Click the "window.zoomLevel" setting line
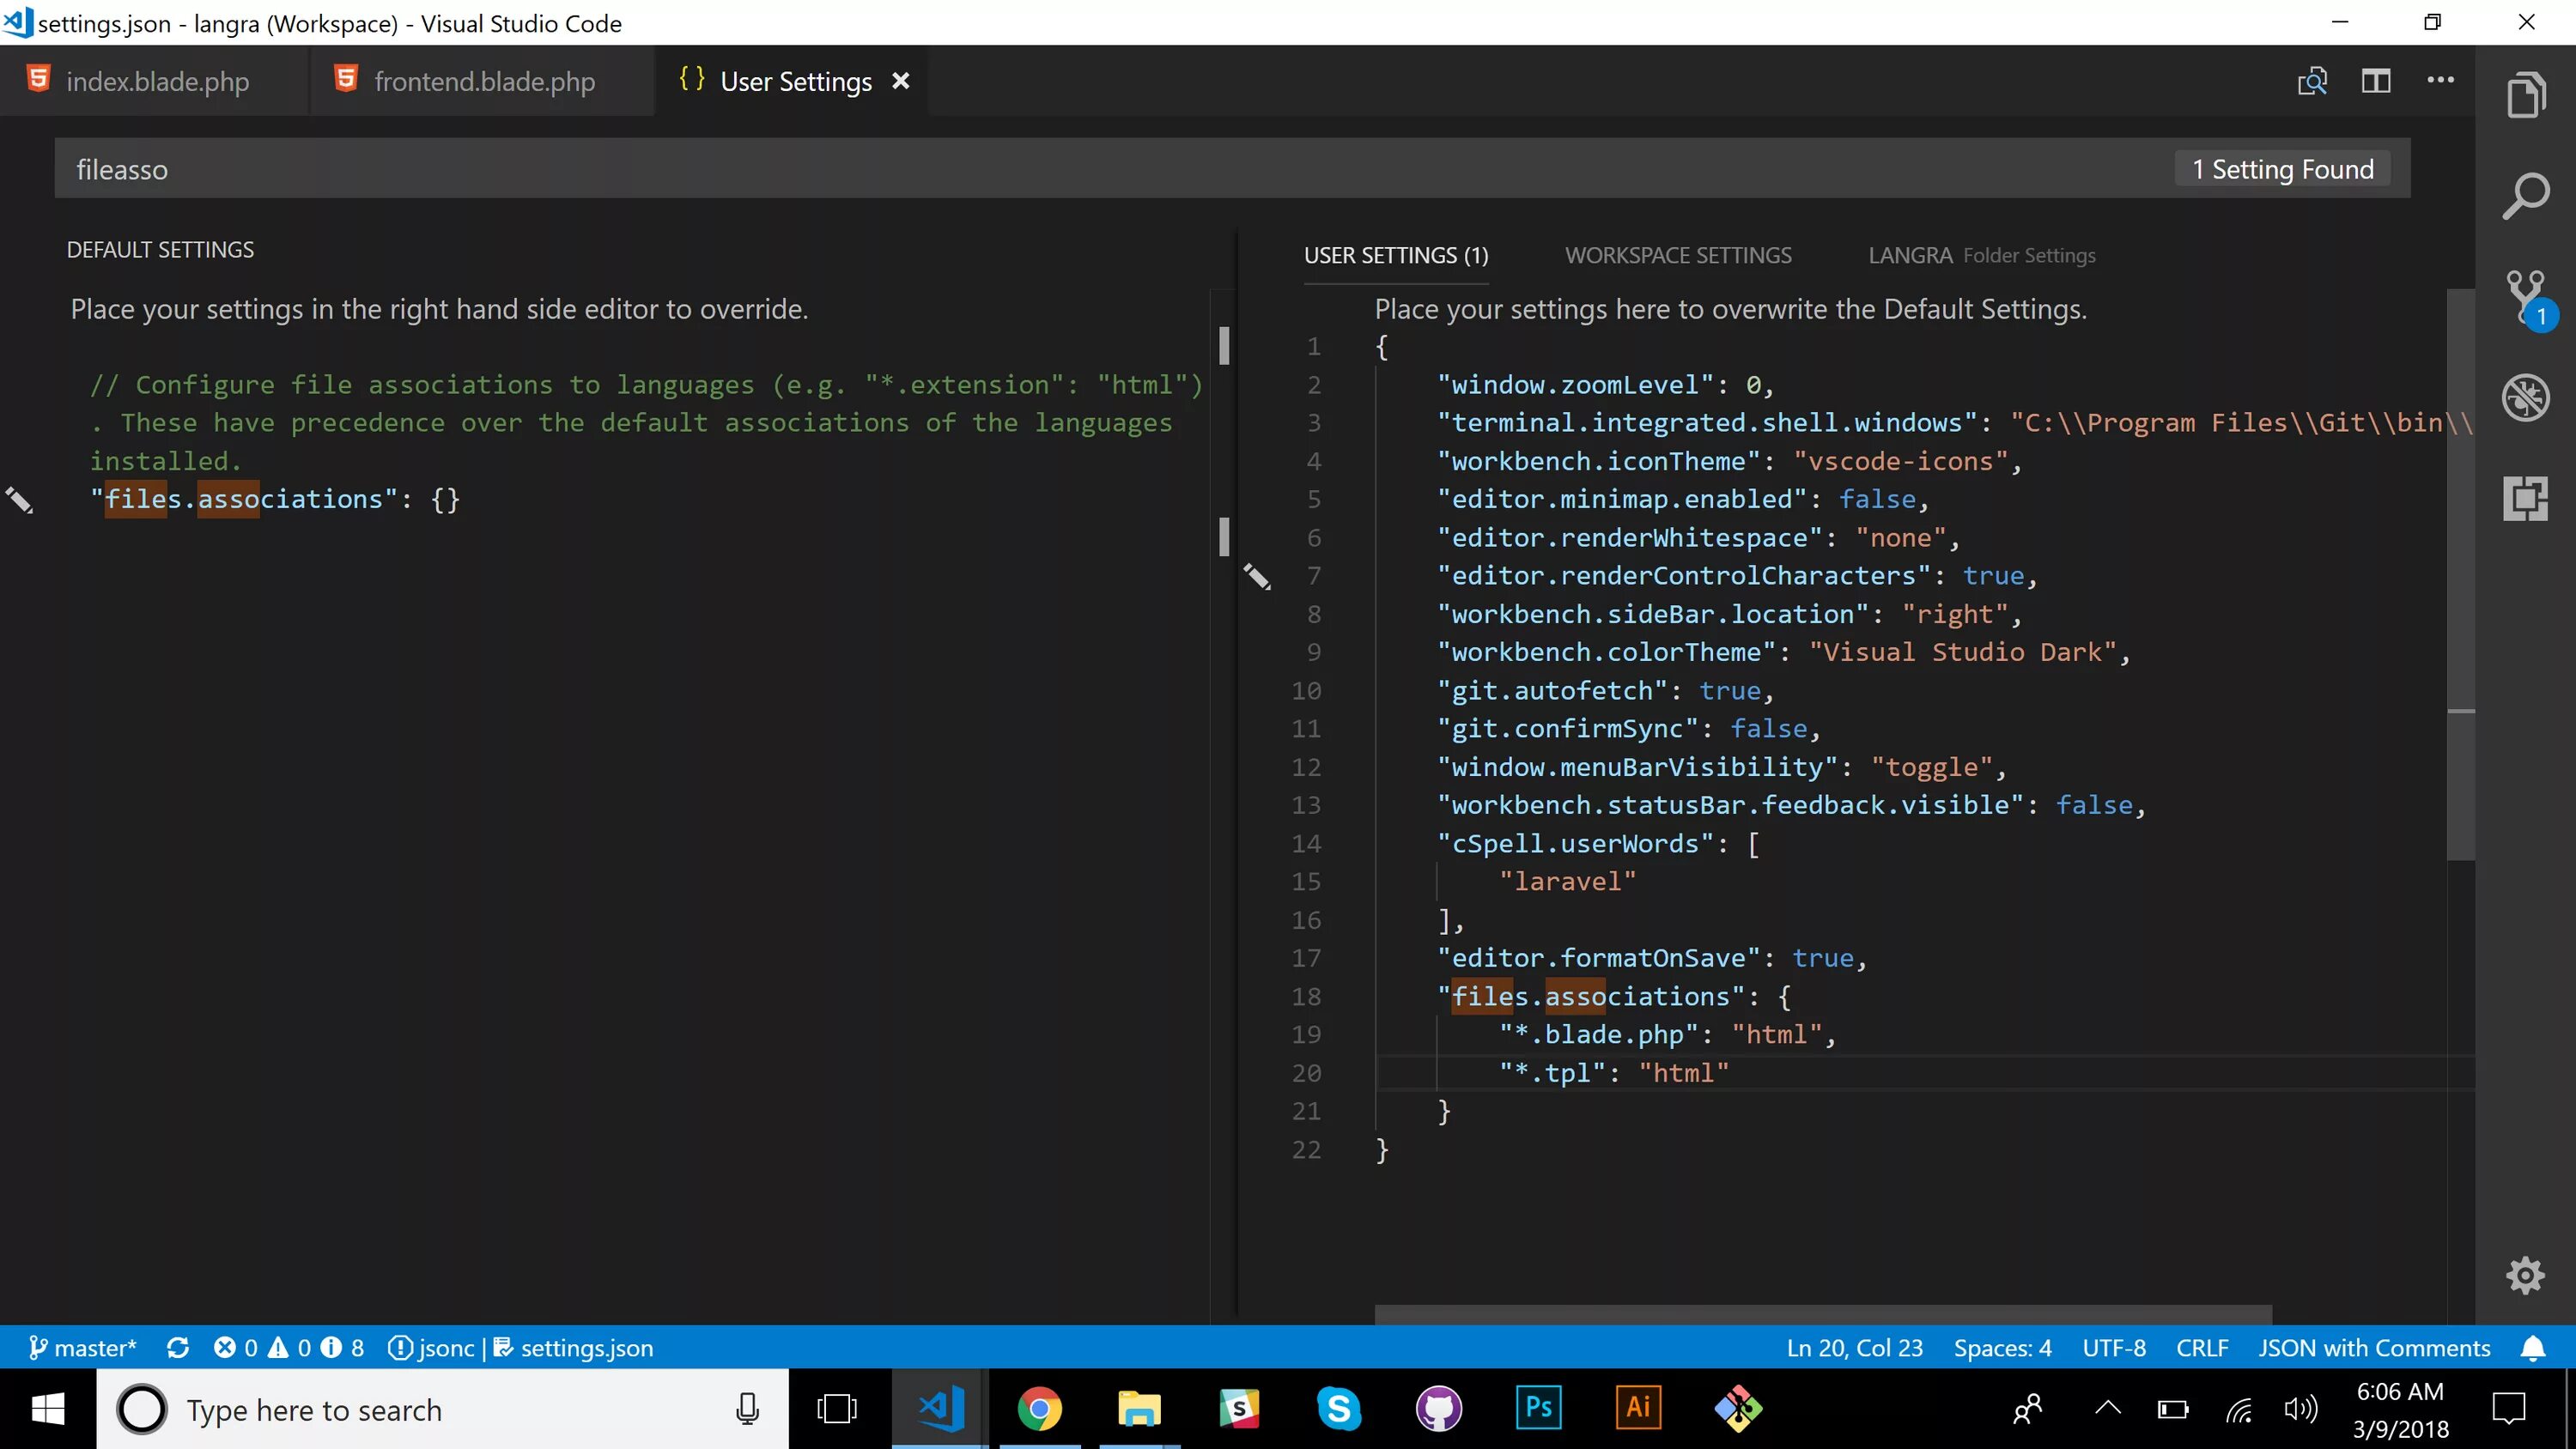Screen dimensions: 2576x1449 click(x=1605, y=385)
